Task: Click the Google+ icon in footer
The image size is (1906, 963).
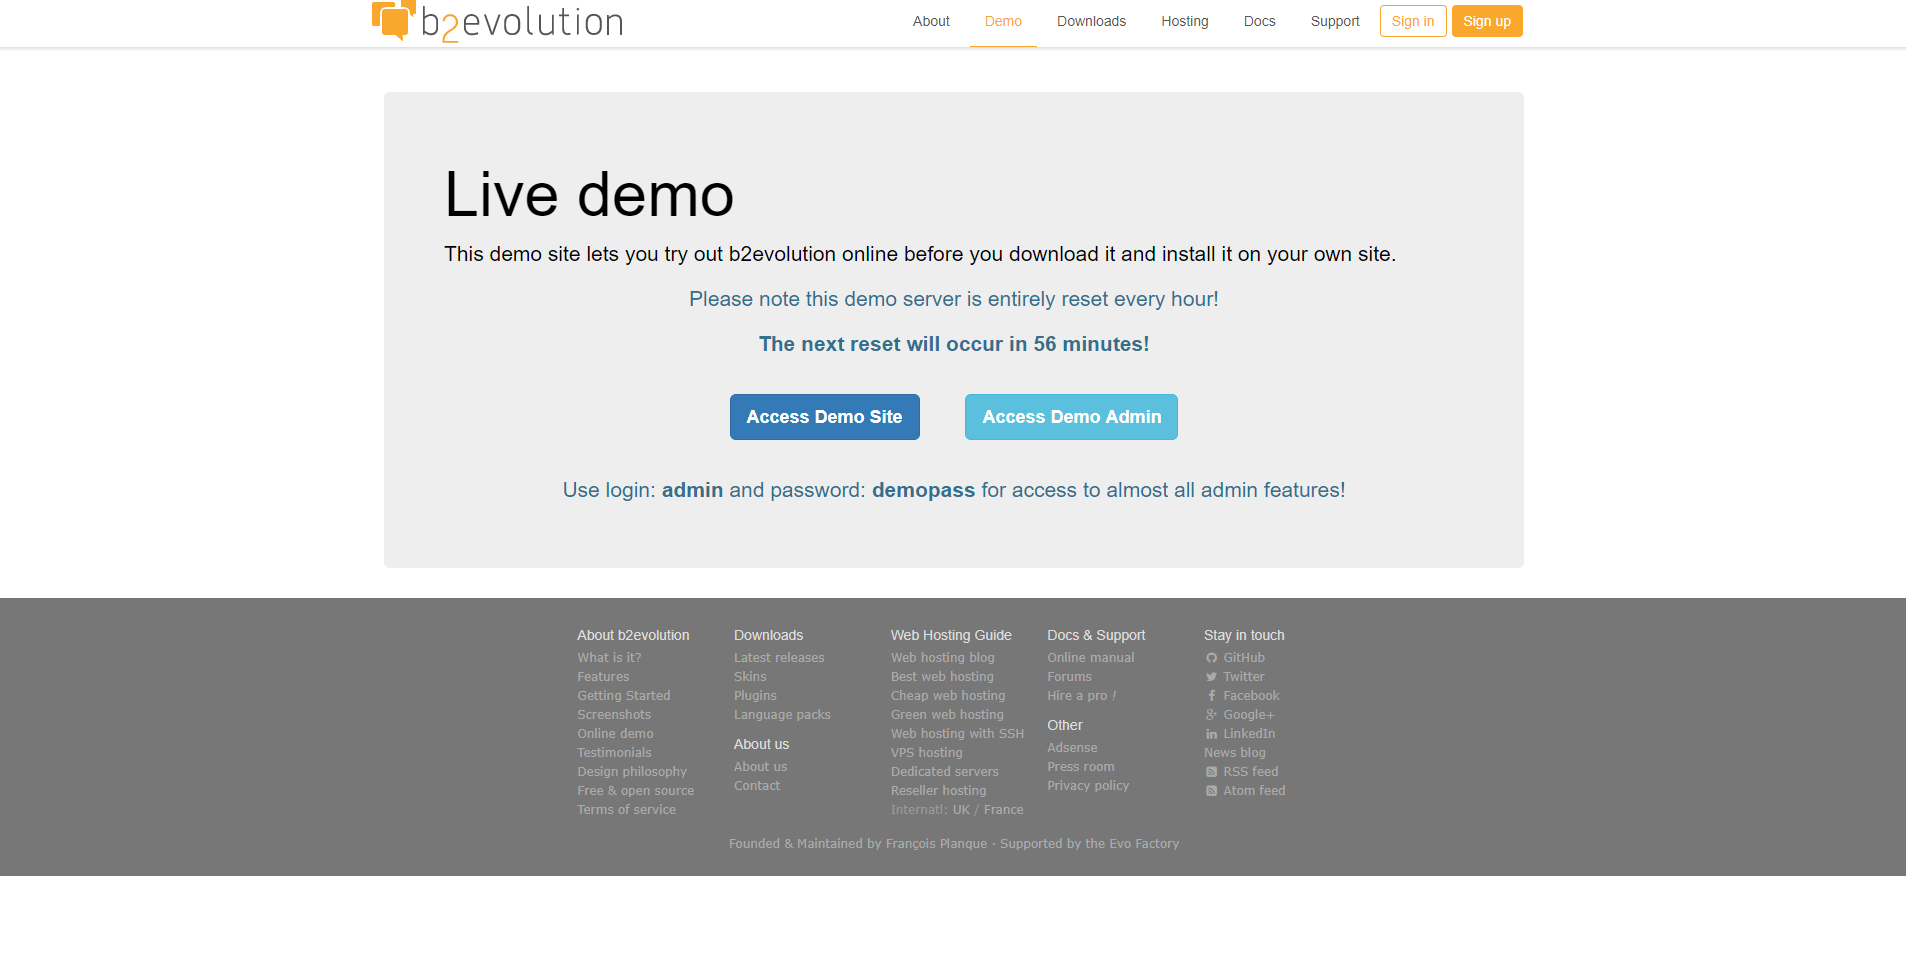Action: point(1211,715)
